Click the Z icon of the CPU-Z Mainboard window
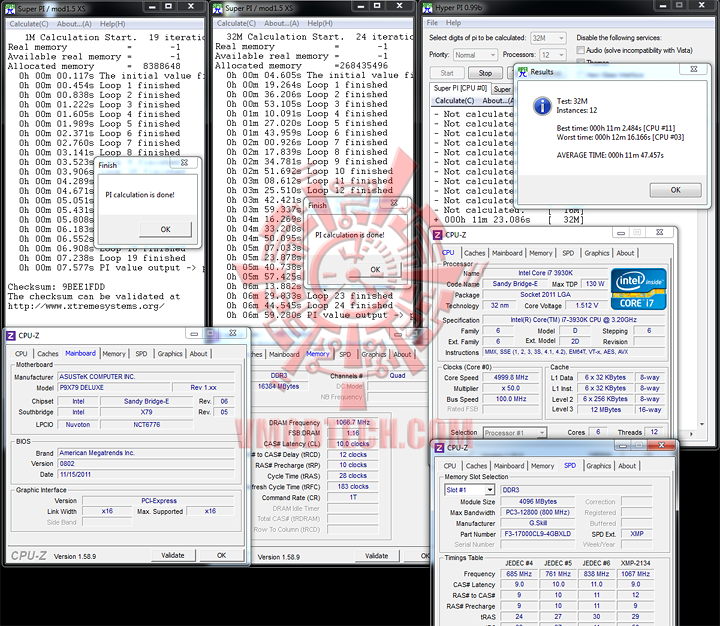The width and height of the screenshot is (720, 626). [x=11, y=336]
